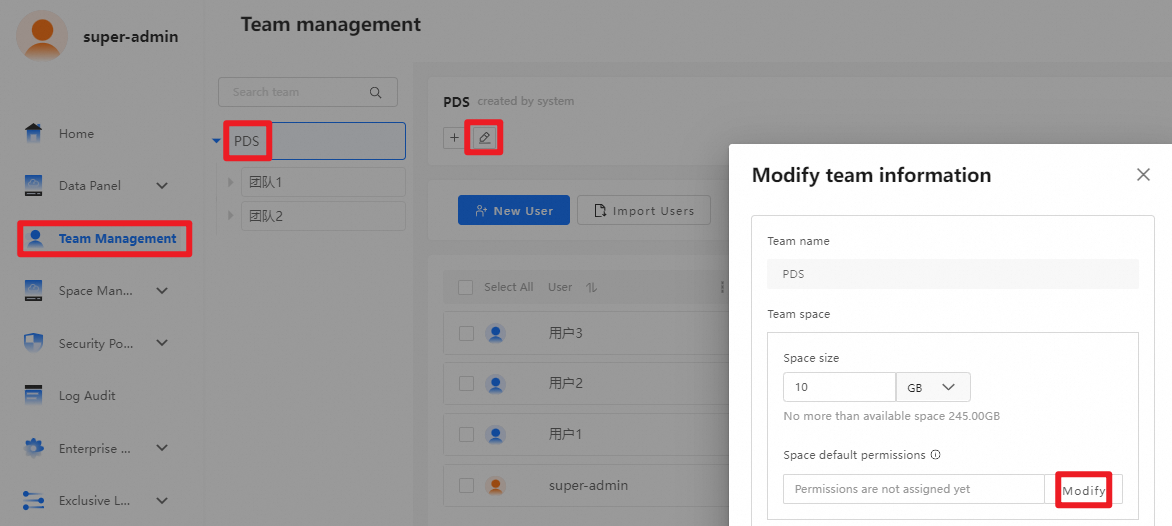Tick the Select All checkbox
1172x526 pixels.
[466, 287]
